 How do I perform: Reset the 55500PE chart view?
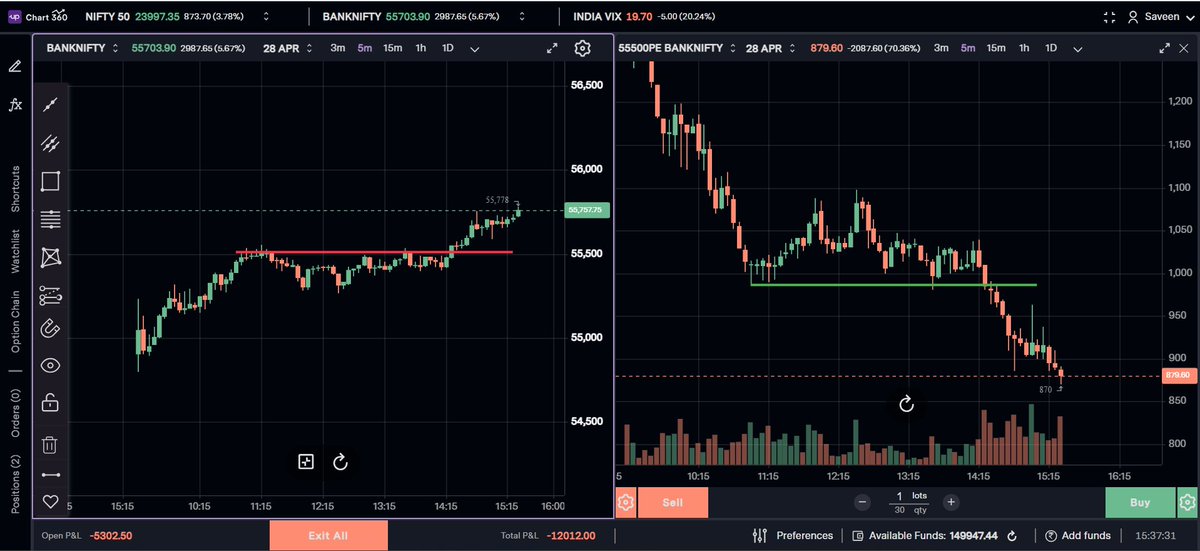[906, 403]
